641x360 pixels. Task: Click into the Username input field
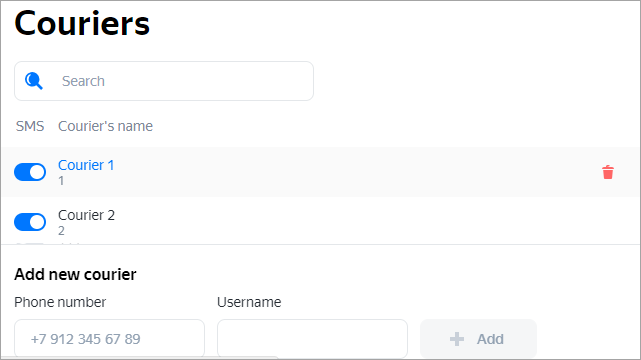coord(312,339)
